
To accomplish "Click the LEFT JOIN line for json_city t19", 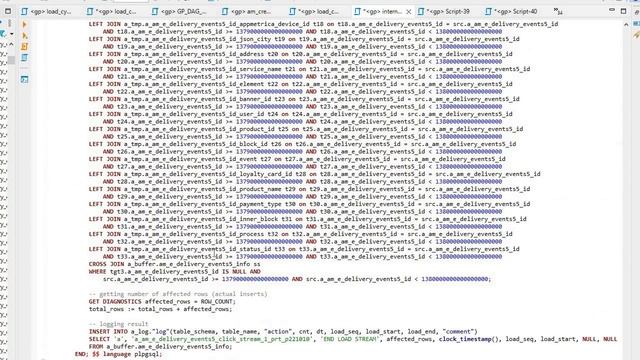I will click(304, 39).
